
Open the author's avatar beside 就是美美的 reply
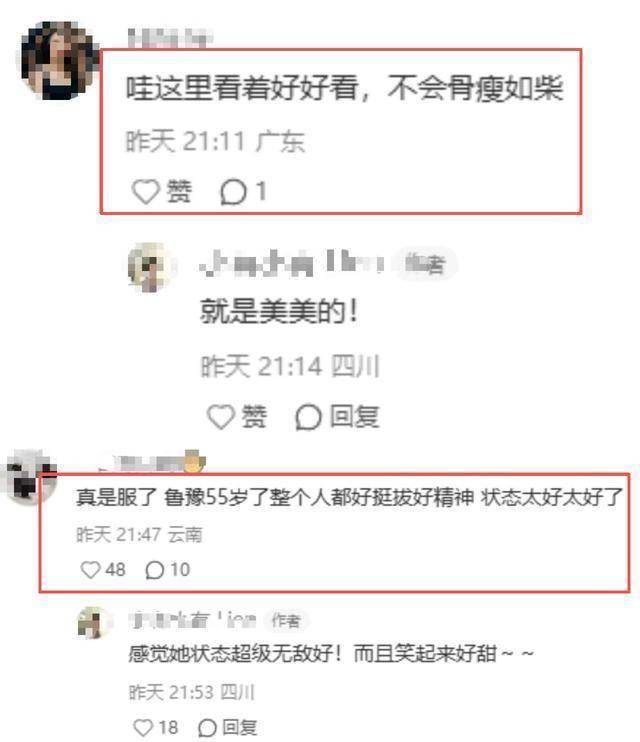pyautogui.click(x=151, y=267)
